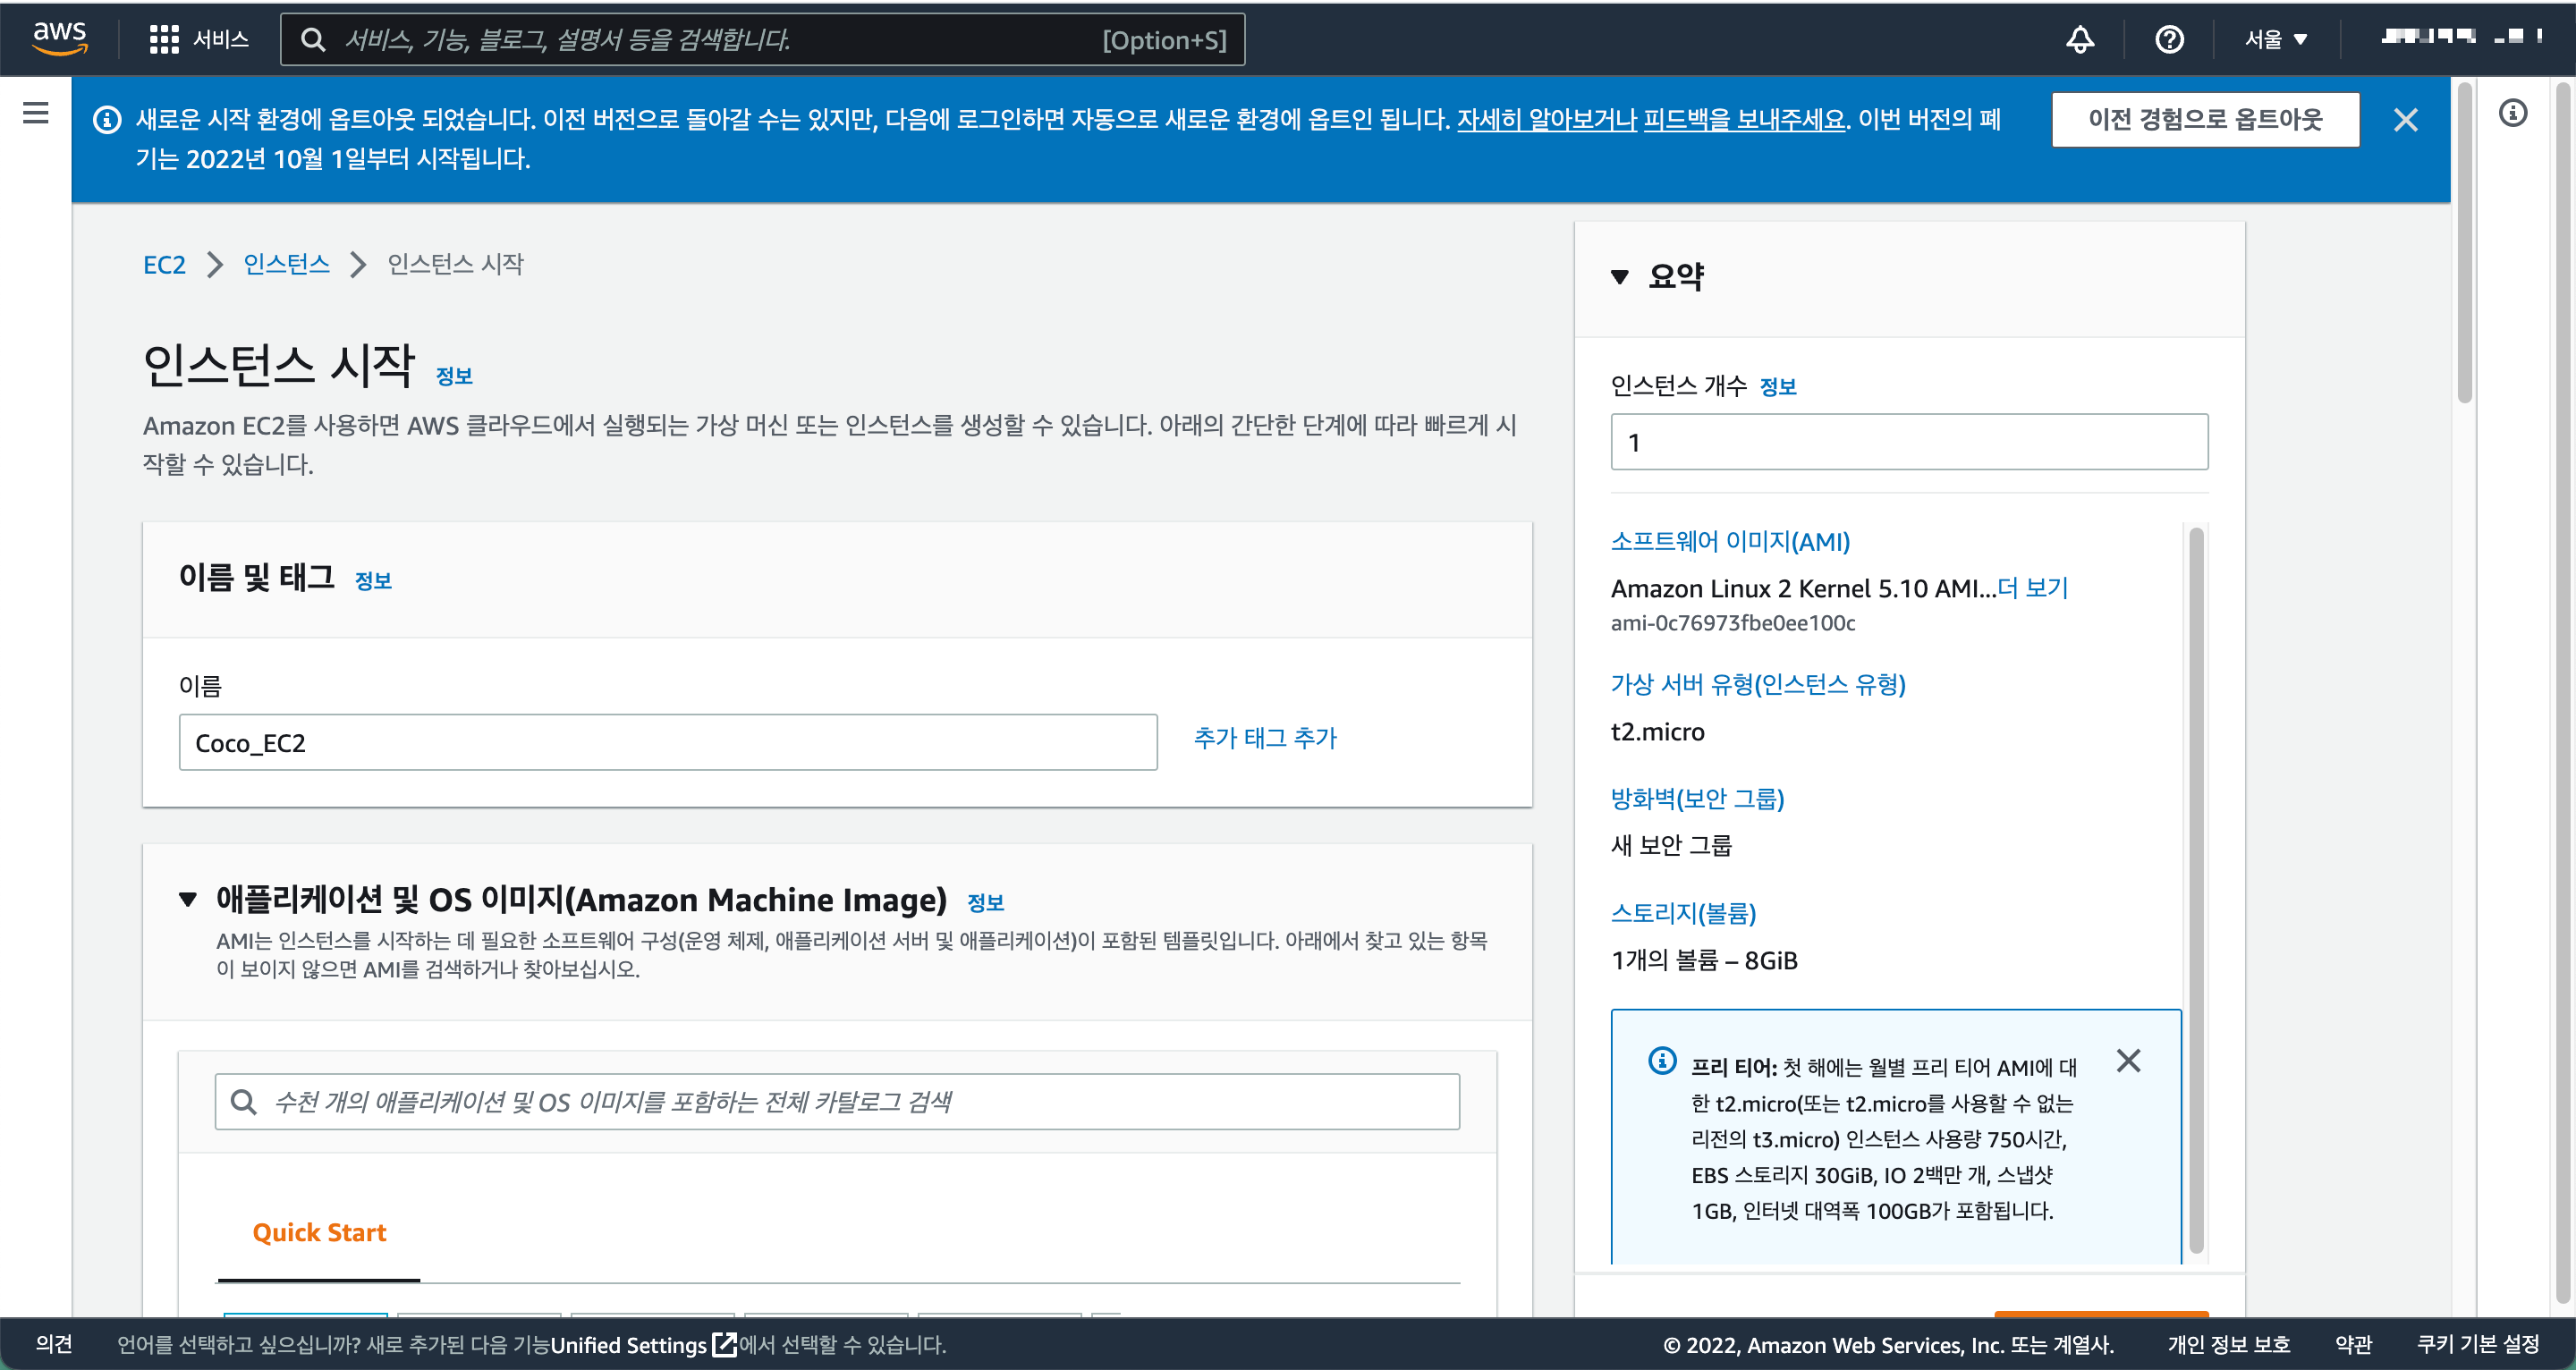Open the services grid menu icon

(x=163, y=39)
